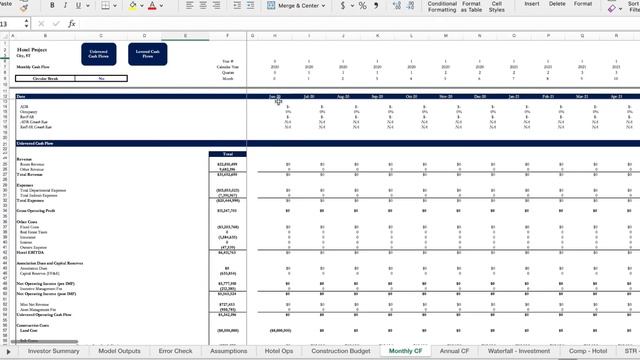Increase decimal places
640x360 pixels.
397,5
